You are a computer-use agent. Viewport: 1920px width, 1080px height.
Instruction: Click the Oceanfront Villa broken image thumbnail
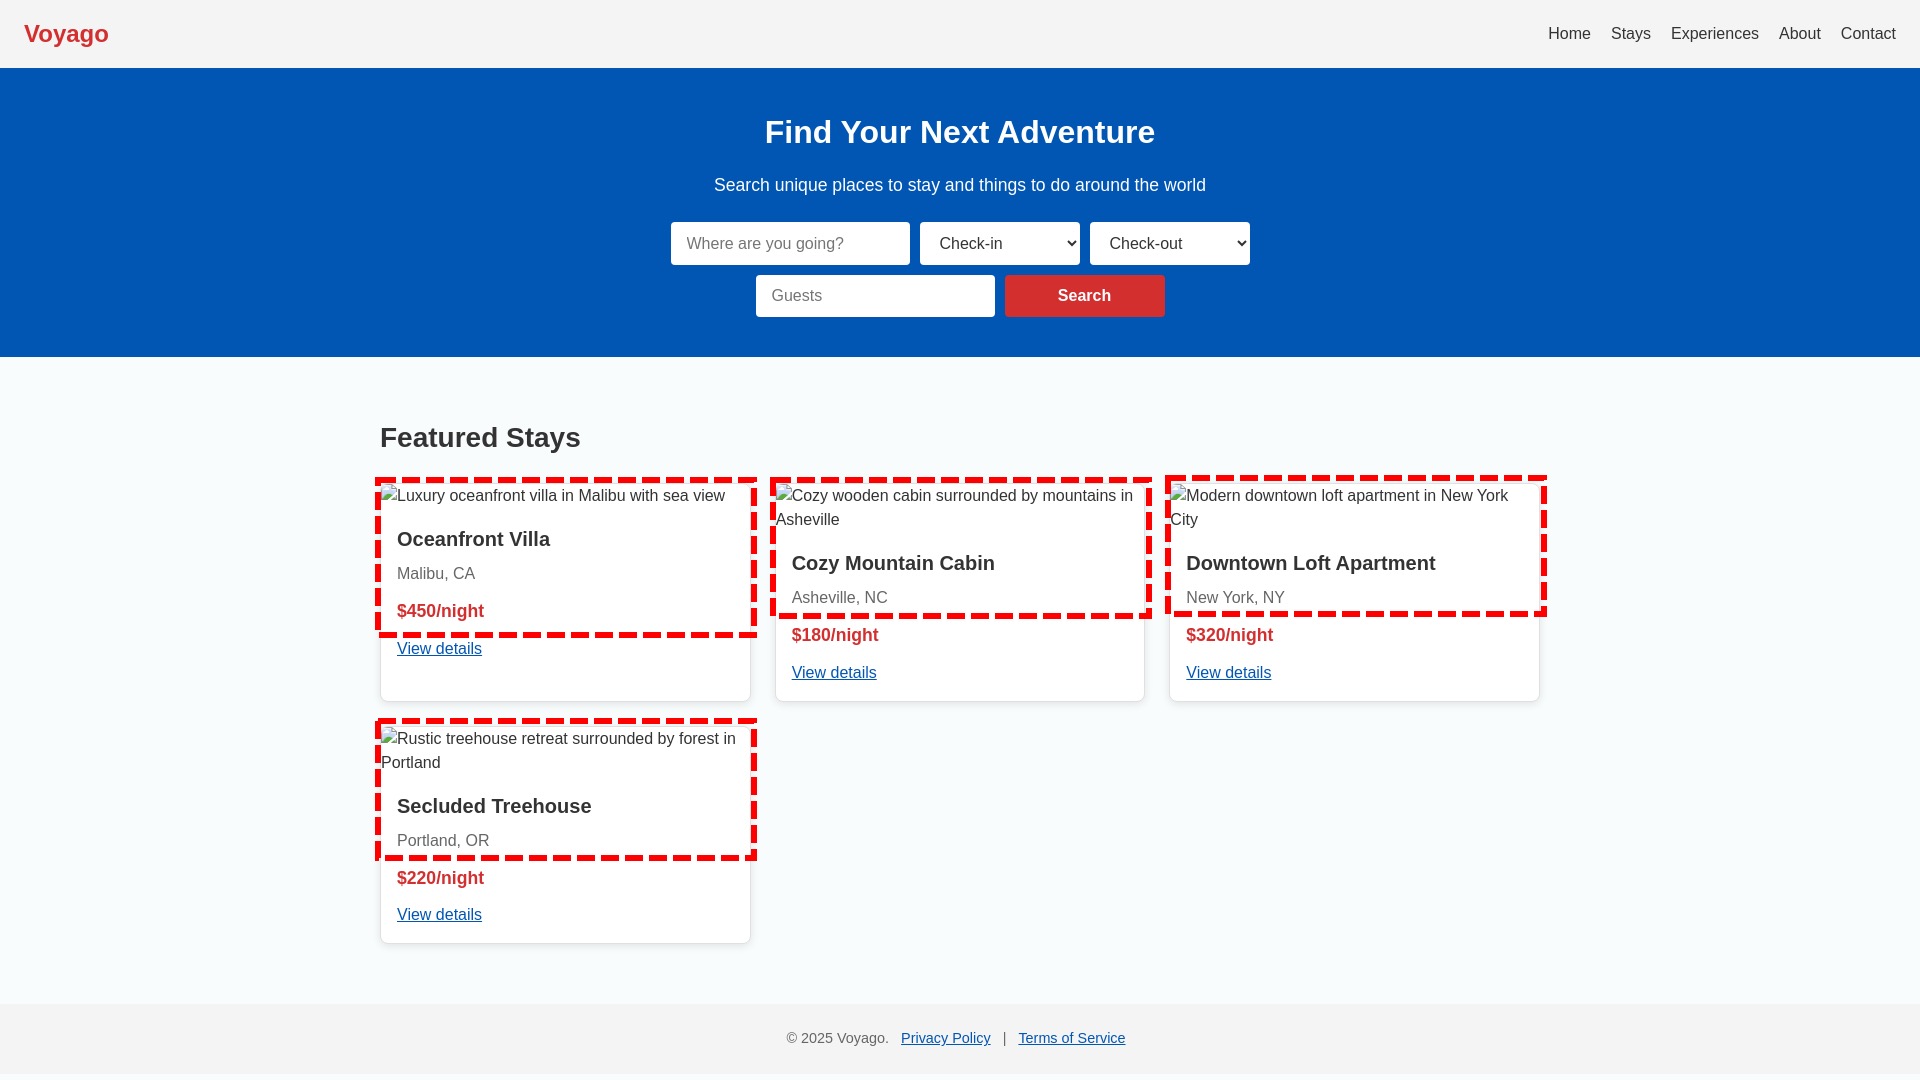pos(553,496)
